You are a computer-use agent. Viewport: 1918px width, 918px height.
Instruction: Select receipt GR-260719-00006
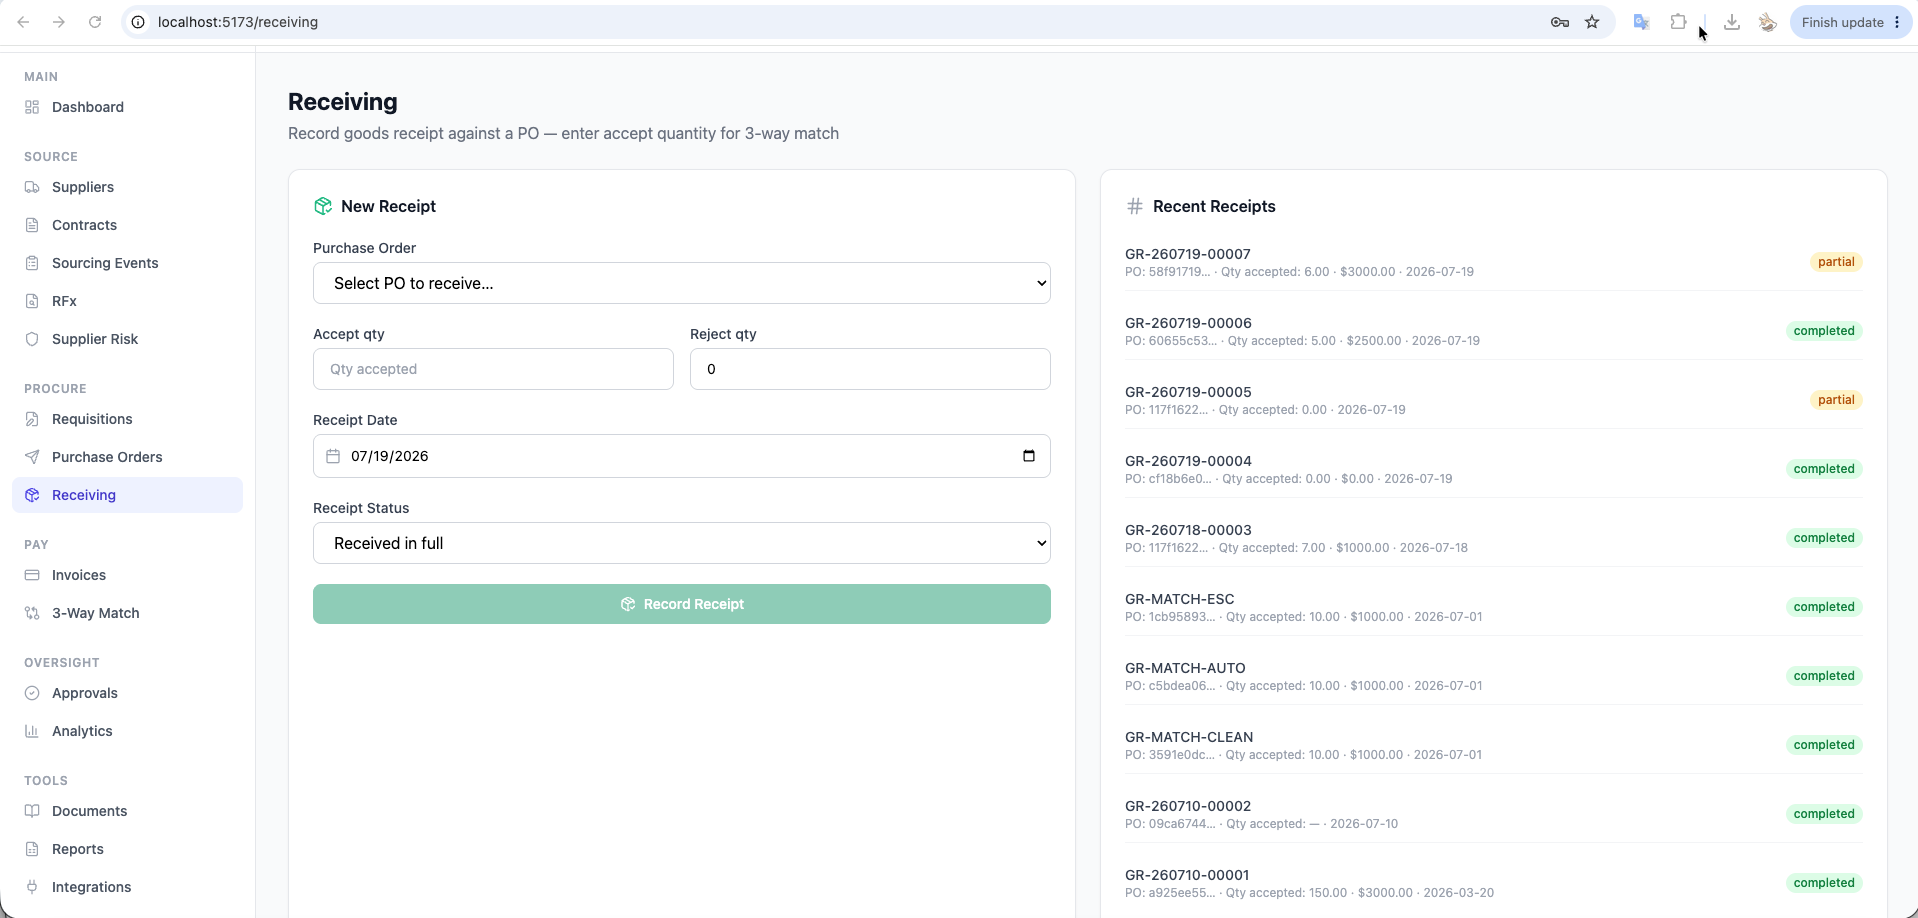(1494, 331)
